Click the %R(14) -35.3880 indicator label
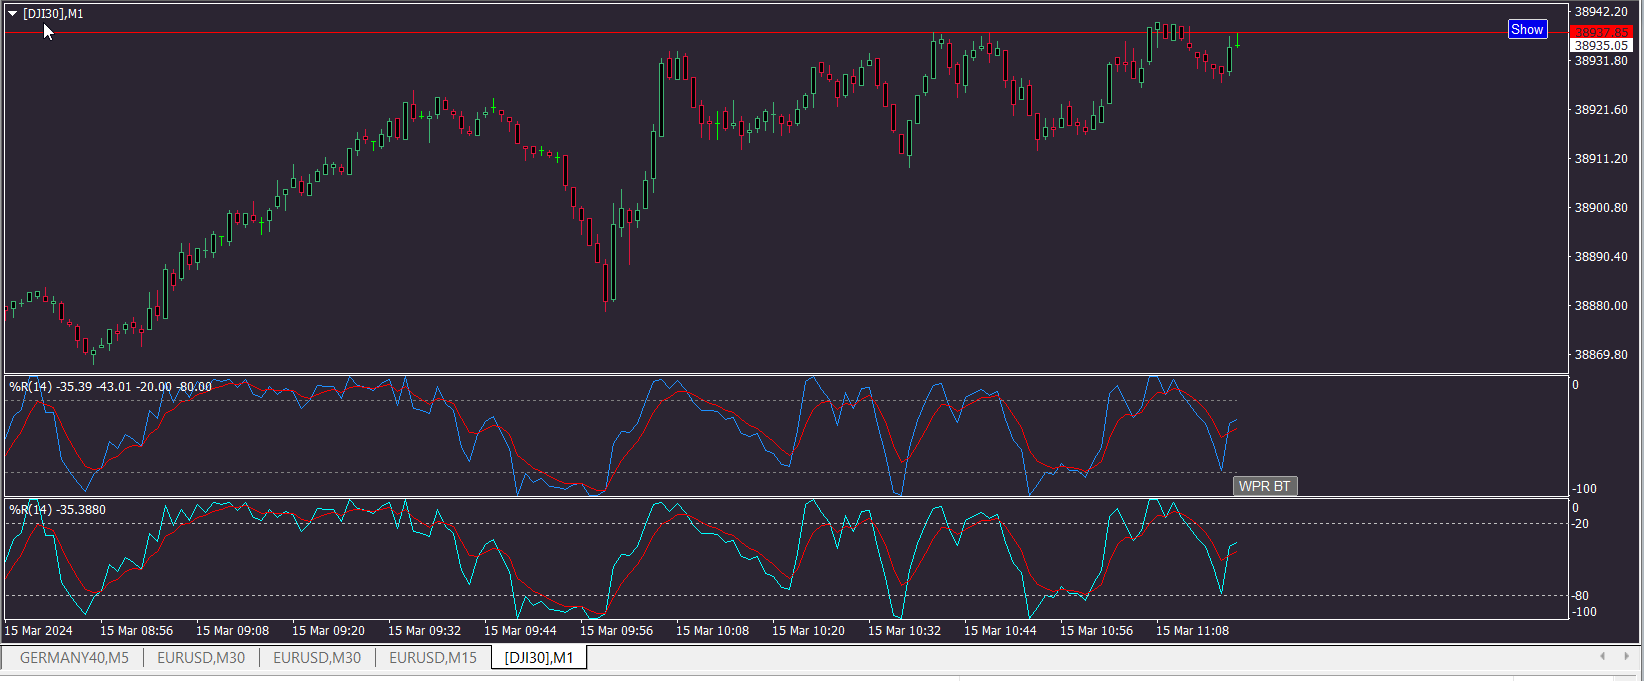1644x681 pixels. coord(58,510)
